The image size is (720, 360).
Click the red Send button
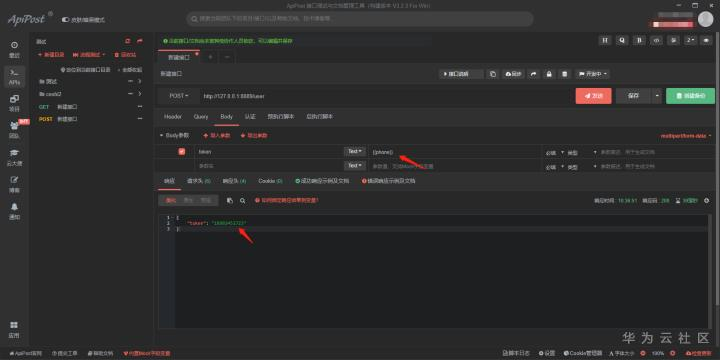(593, 96)
